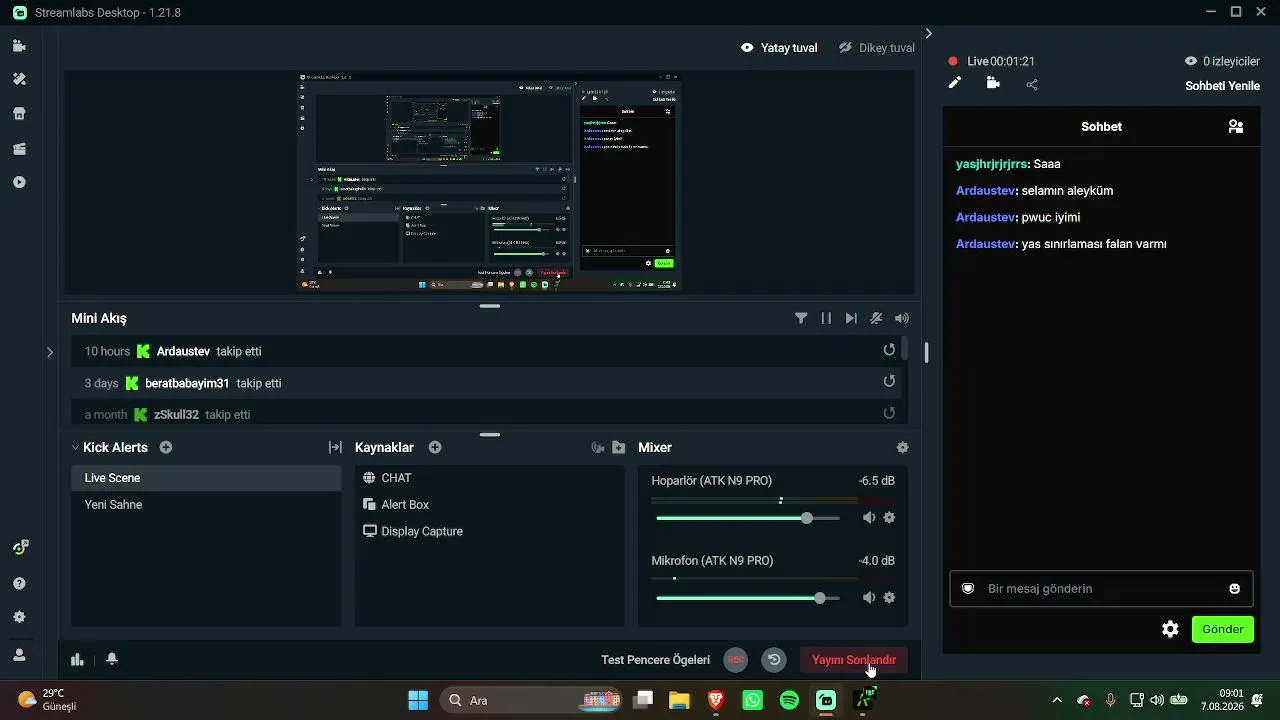Replay zSkull32's follow alert
Viewport: 1280px width, 720px height.
[x=889, y=413]
